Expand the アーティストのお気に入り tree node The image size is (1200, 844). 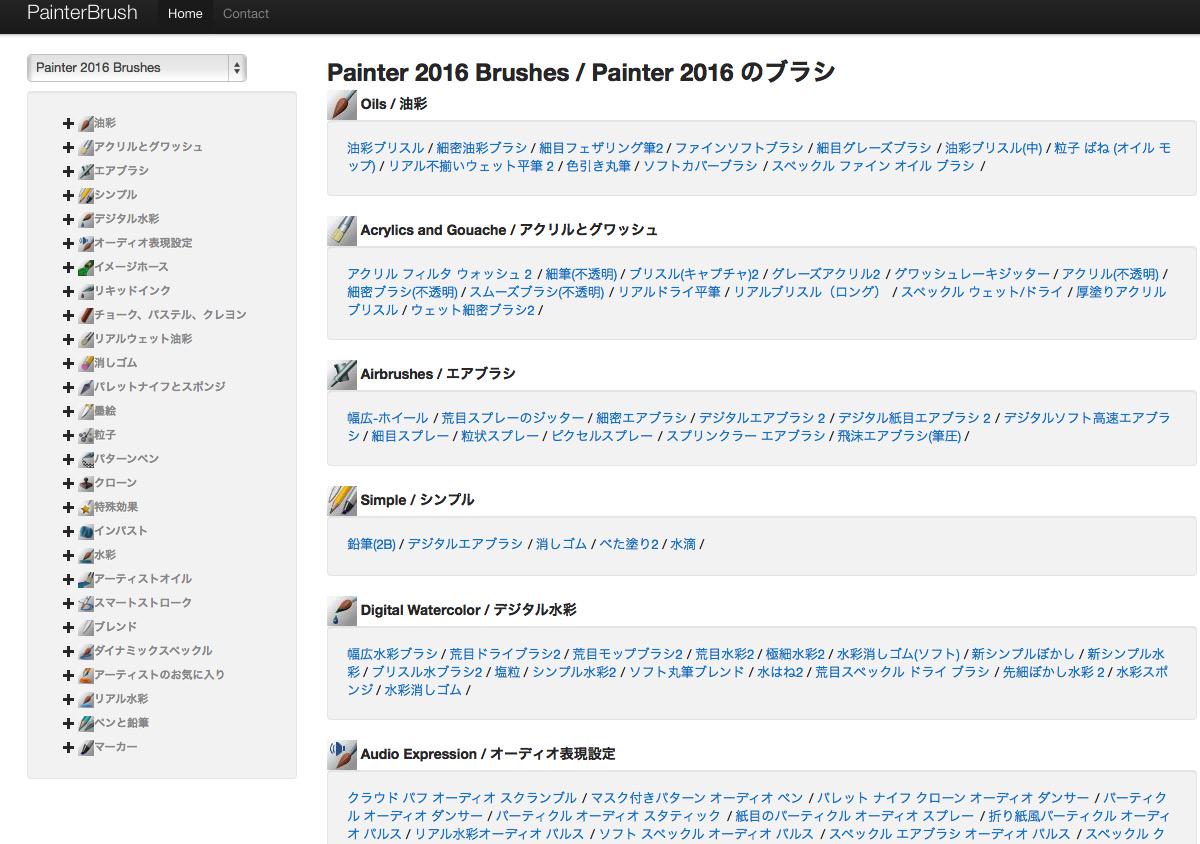click(x=68, y=675)
